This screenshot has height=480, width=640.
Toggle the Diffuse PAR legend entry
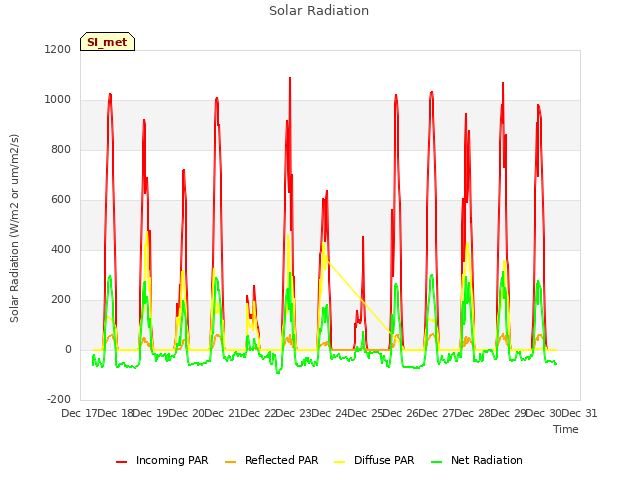coord(374,460)
